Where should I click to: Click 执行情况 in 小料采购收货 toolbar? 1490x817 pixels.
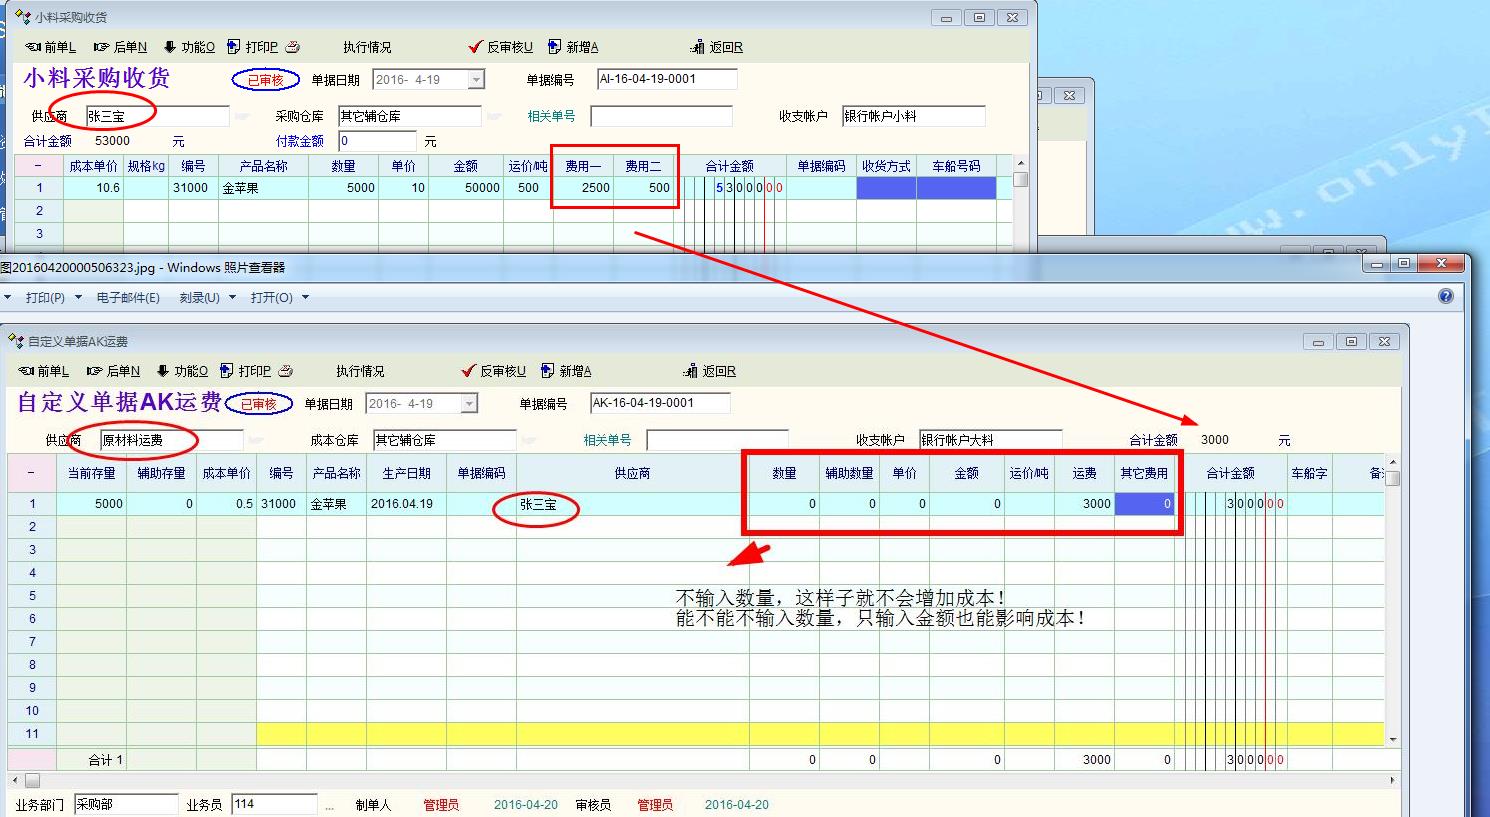click(367, 47)
